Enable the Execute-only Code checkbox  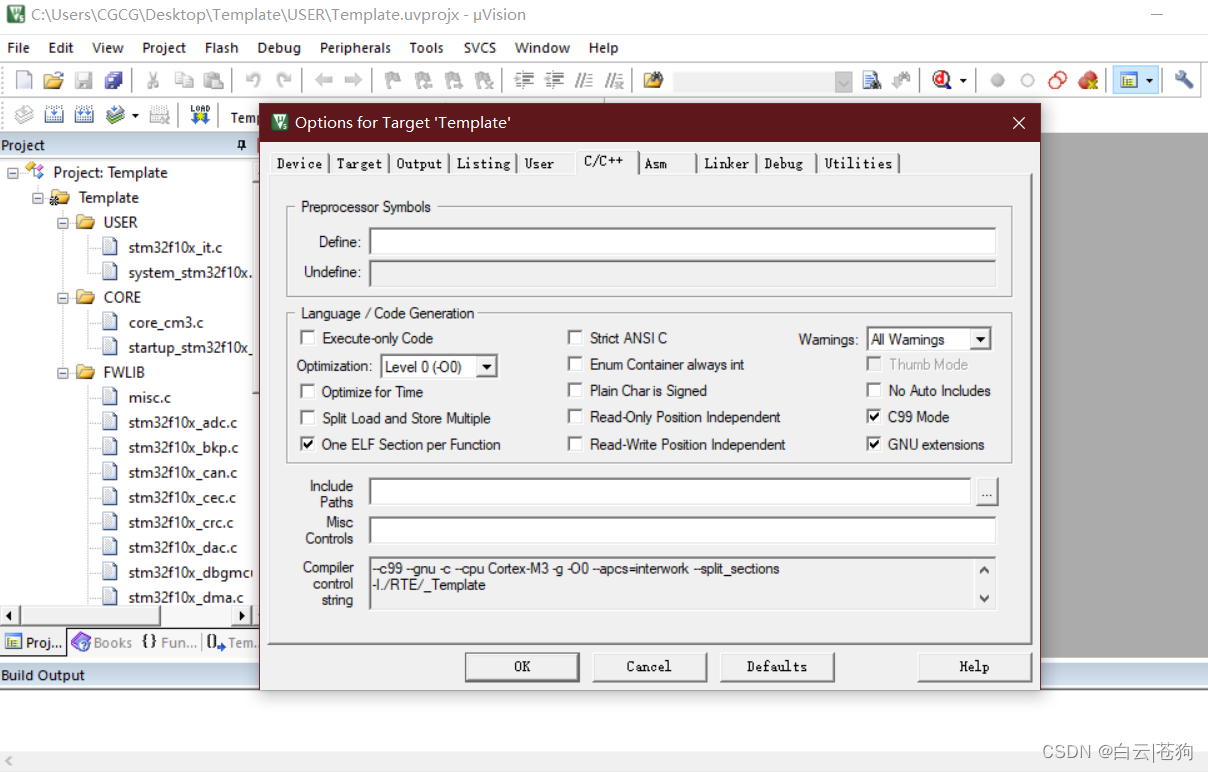coord(308,338)
